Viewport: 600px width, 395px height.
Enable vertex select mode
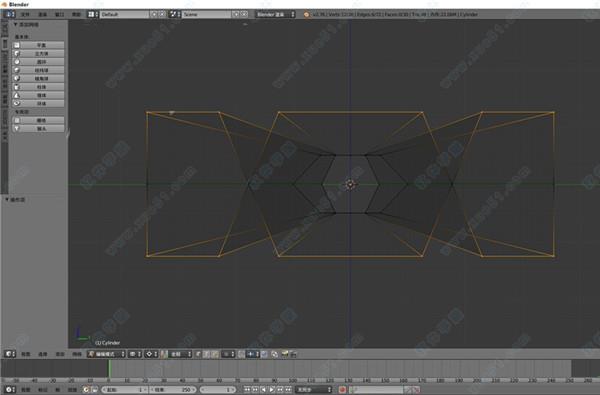click(x=199, y=354)
